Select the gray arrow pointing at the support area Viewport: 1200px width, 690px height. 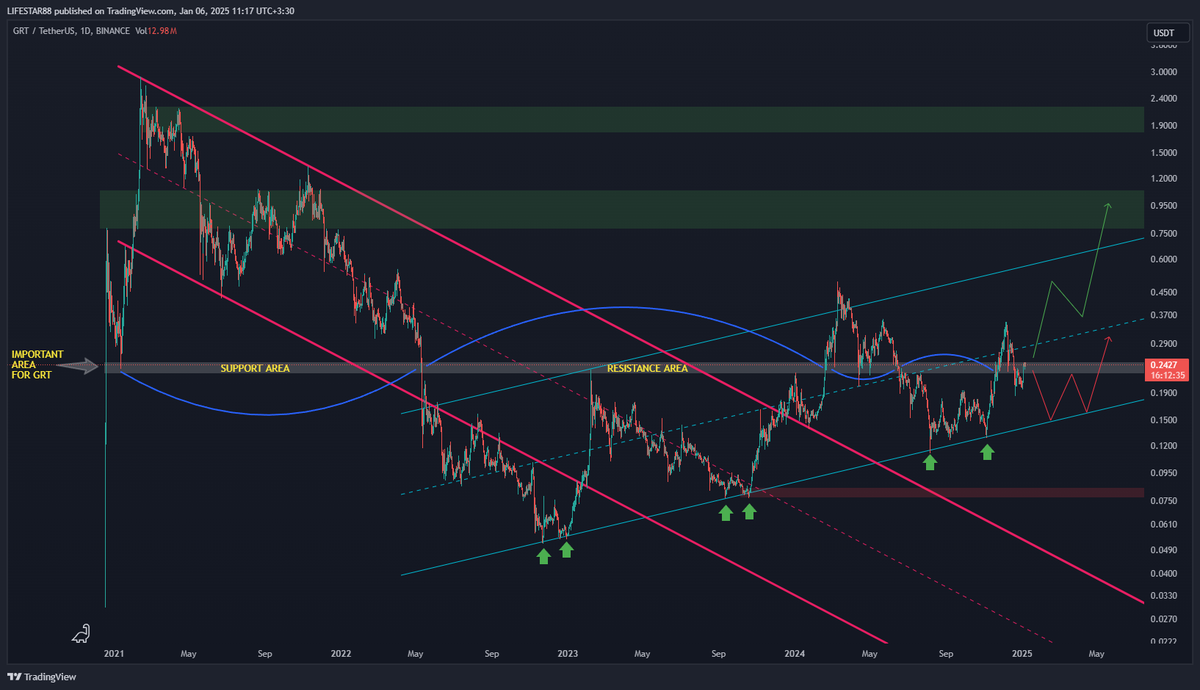click(x=84, y=367)
